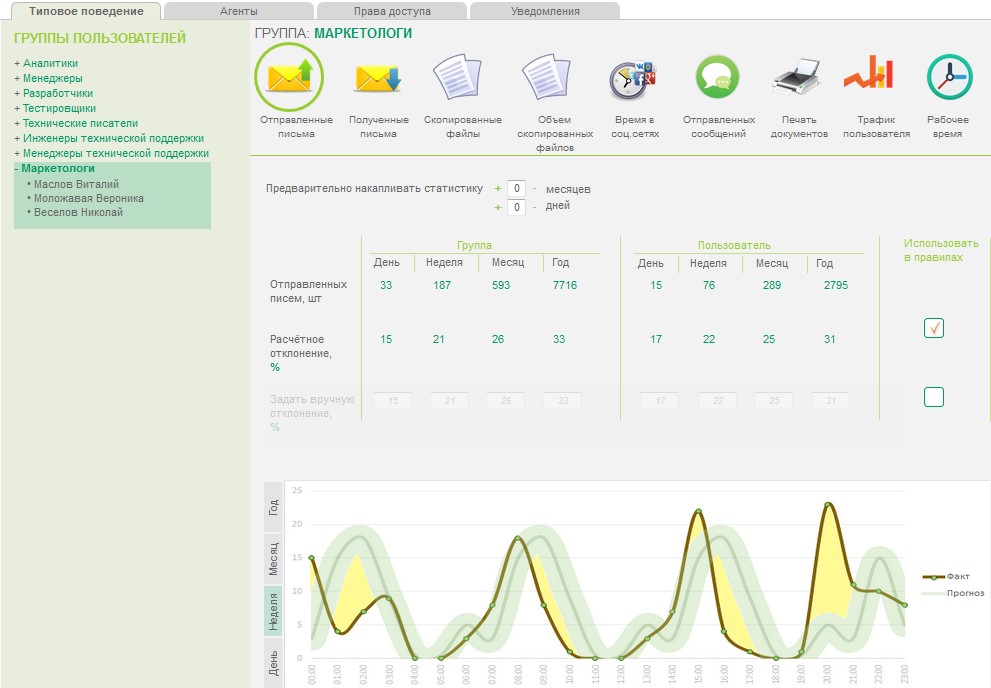Uncheck the calculated deviation rules checkbox

click(933, 328)
